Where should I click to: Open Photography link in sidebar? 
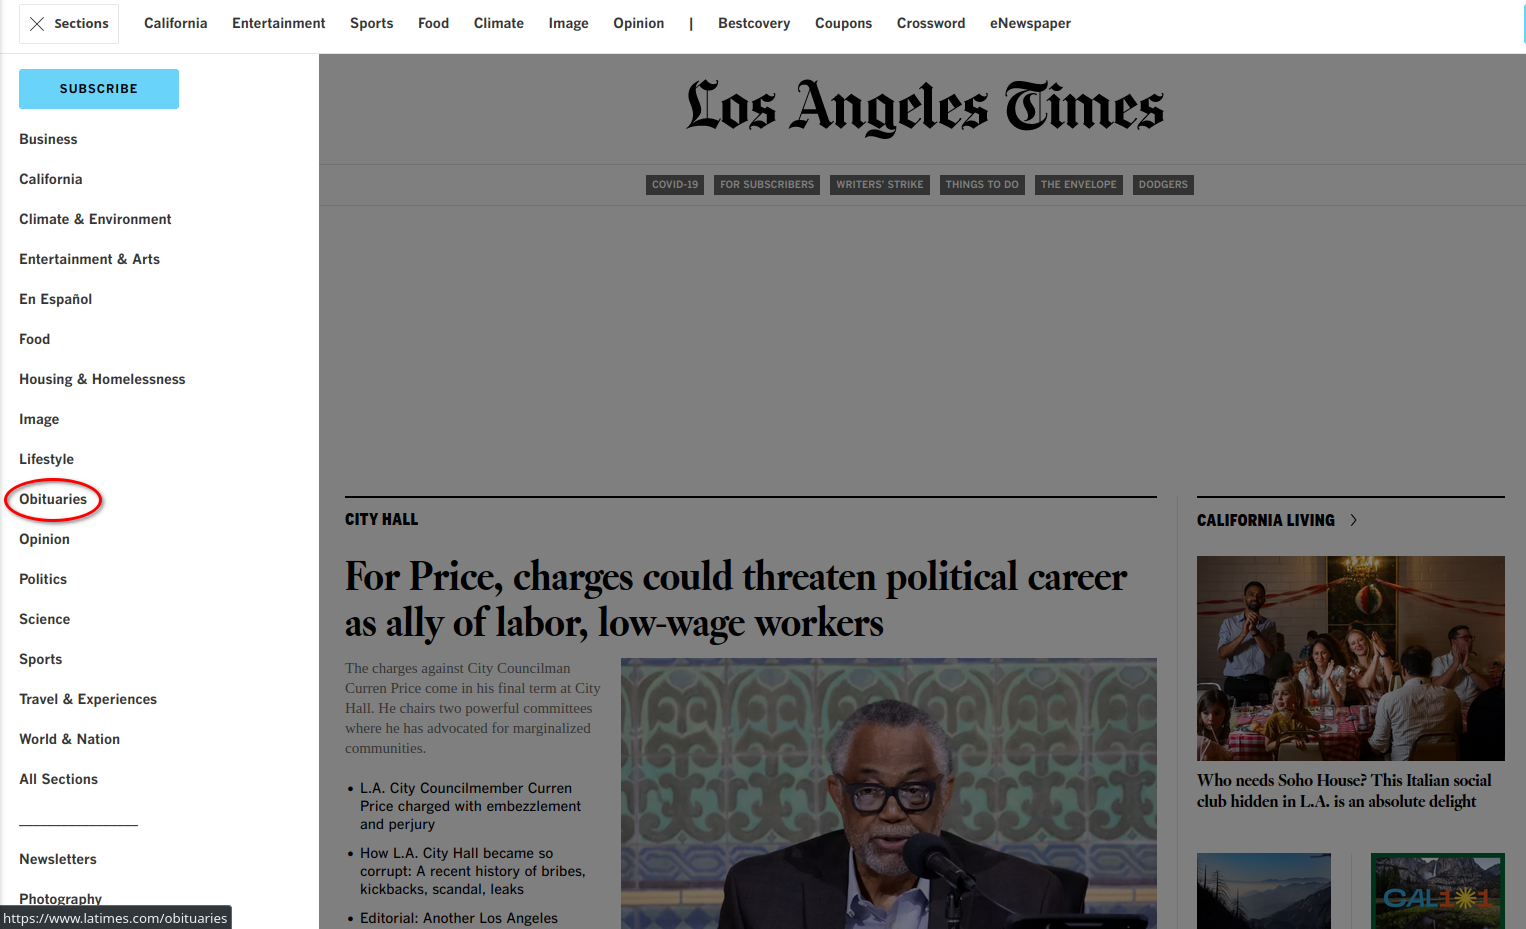(x=61, y=898)
